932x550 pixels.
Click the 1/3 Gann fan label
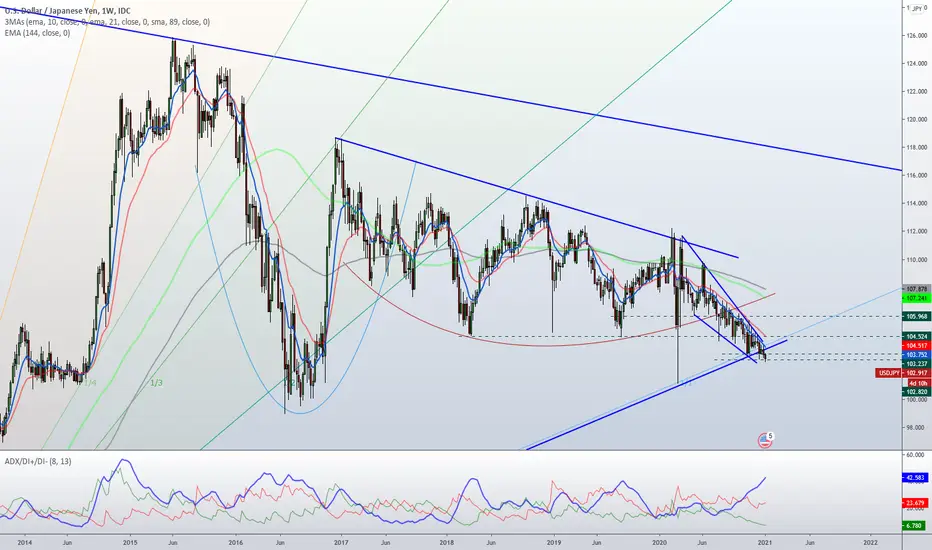pos(156,383)
